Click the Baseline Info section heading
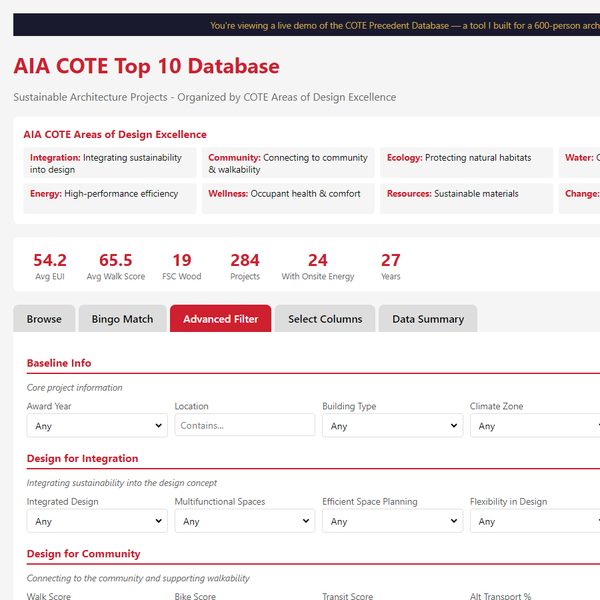This screenshot has width=600, height=600. [59, 363]
